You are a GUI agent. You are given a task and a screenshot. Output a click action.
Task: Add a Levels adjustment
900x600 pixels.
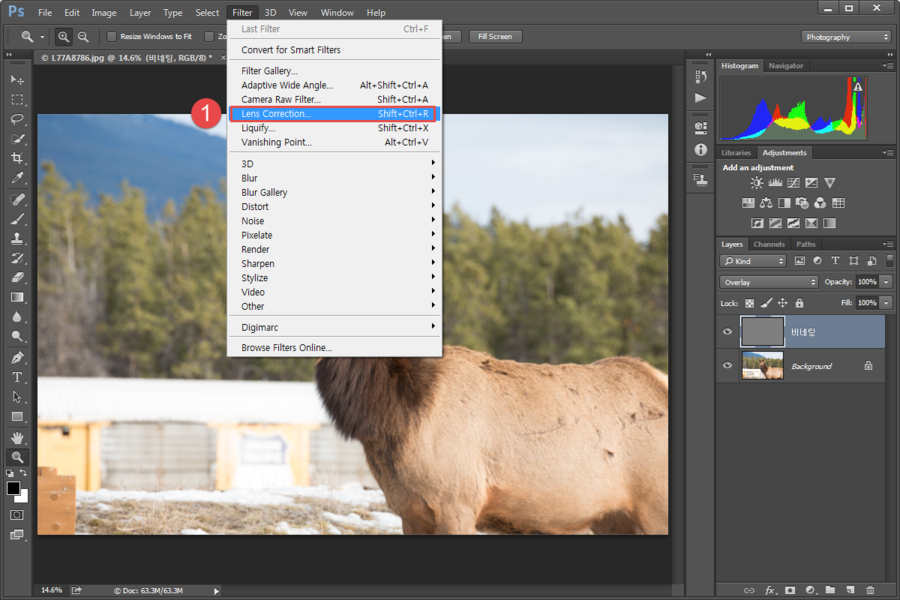click(x=775, y=183)
